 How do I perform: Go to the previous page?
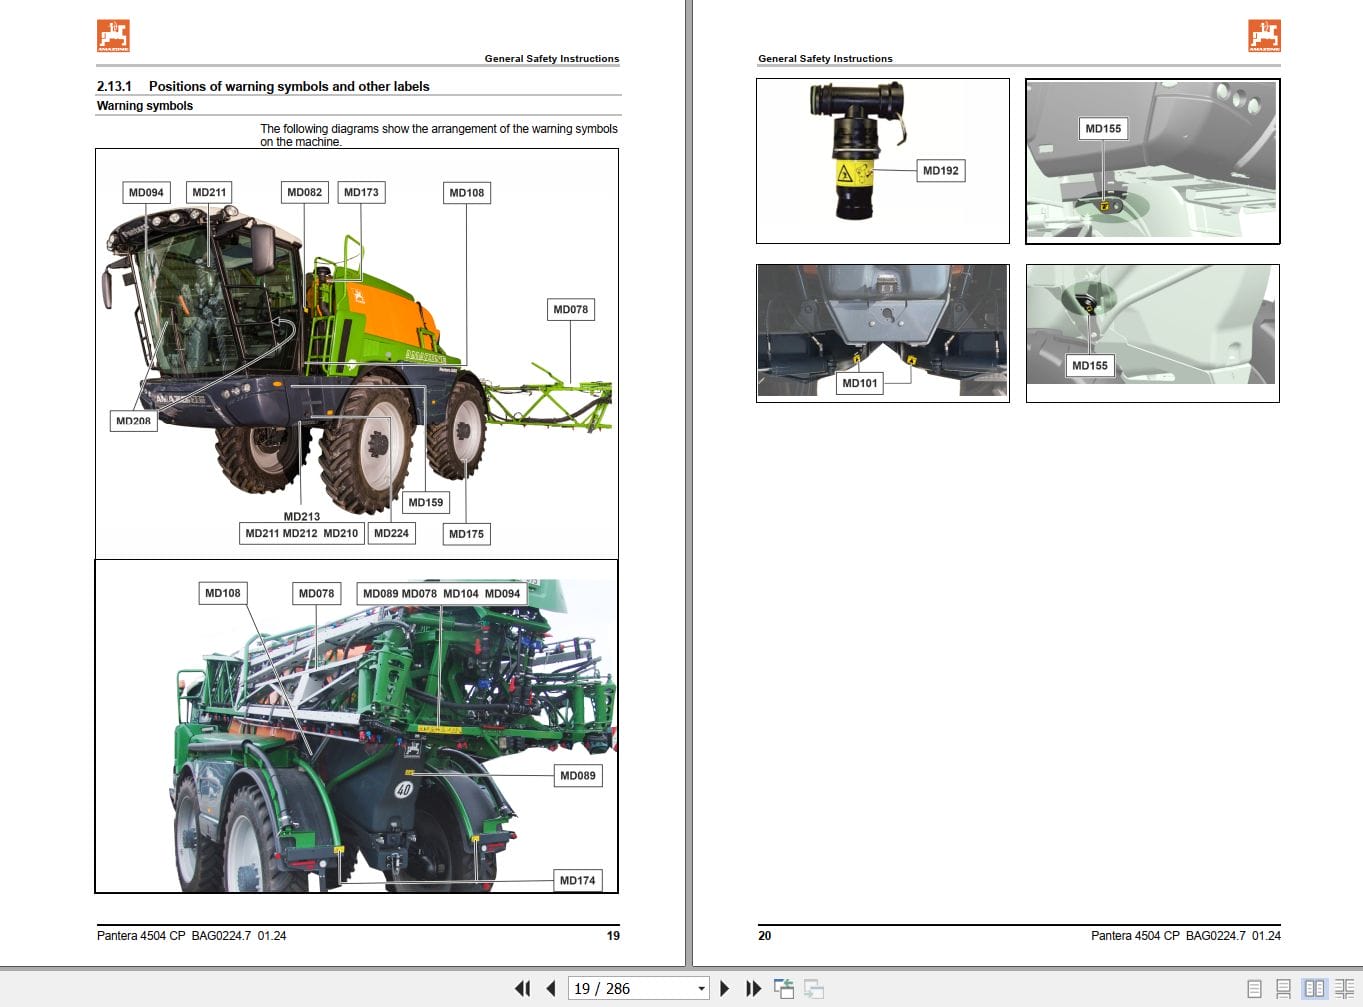click(551, 988)
